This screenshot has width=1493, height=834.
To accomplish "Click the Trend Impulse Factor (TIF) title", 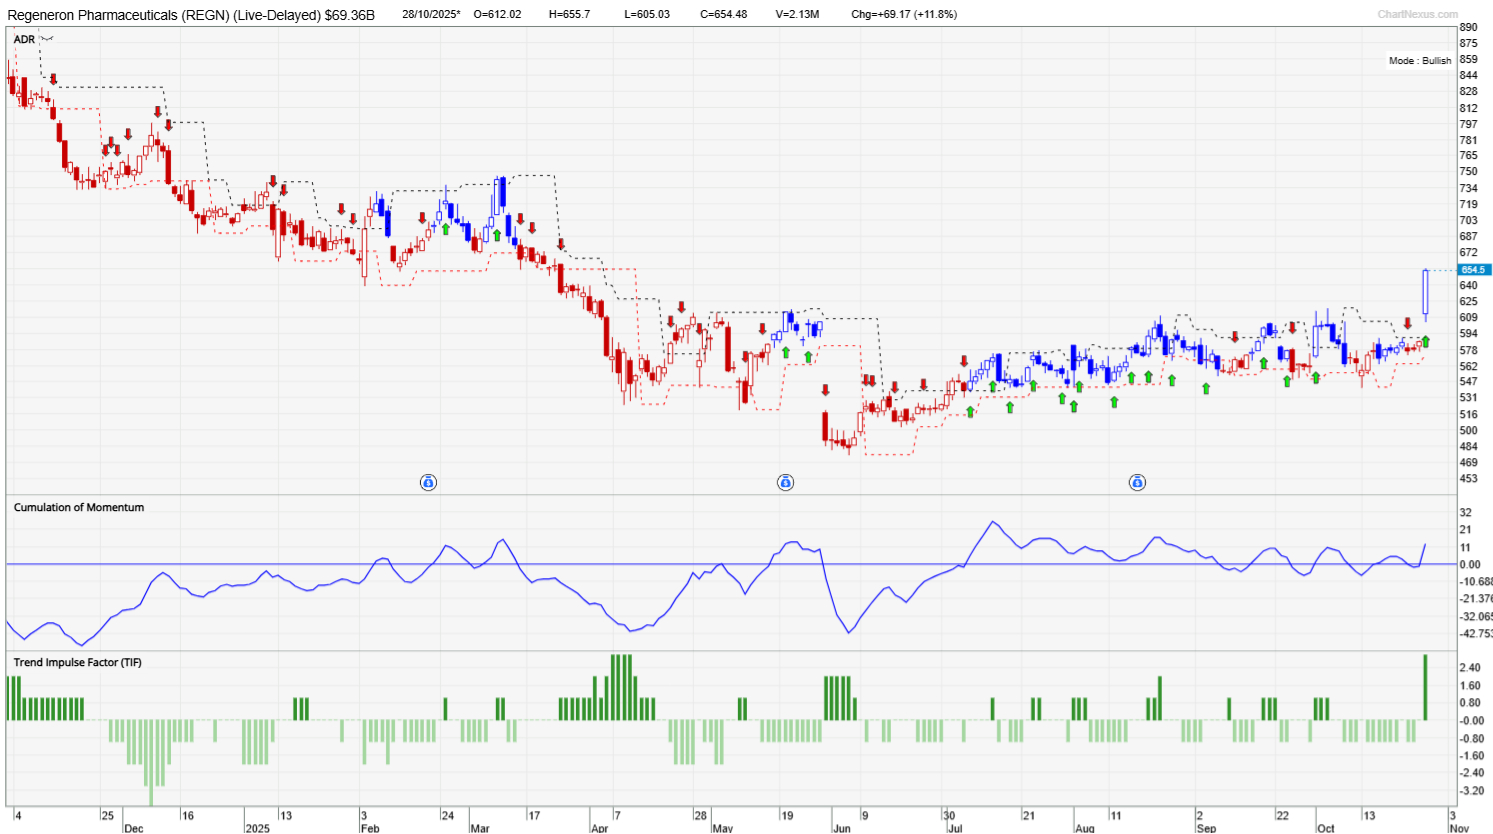I will click(77, 663).
